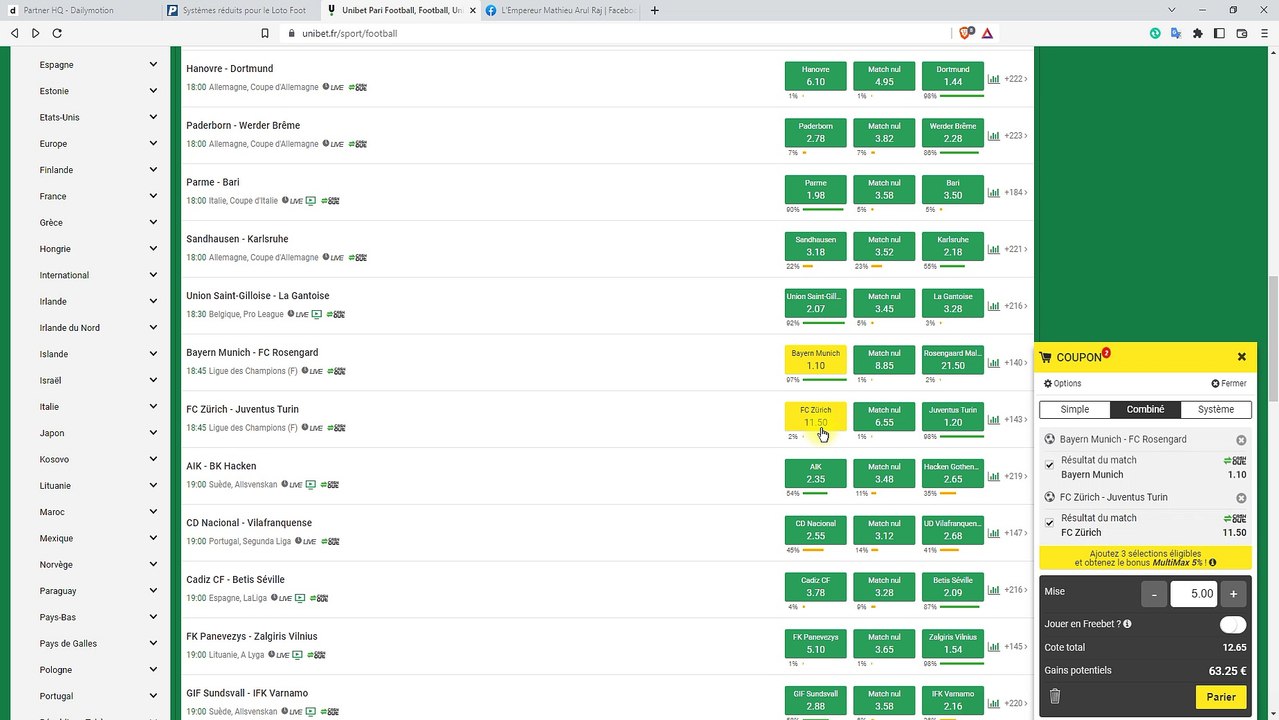Expand Italie leagues
The width and height of the screenshot is (1279, 720).
pyautogui.click(x=153, y=407)
